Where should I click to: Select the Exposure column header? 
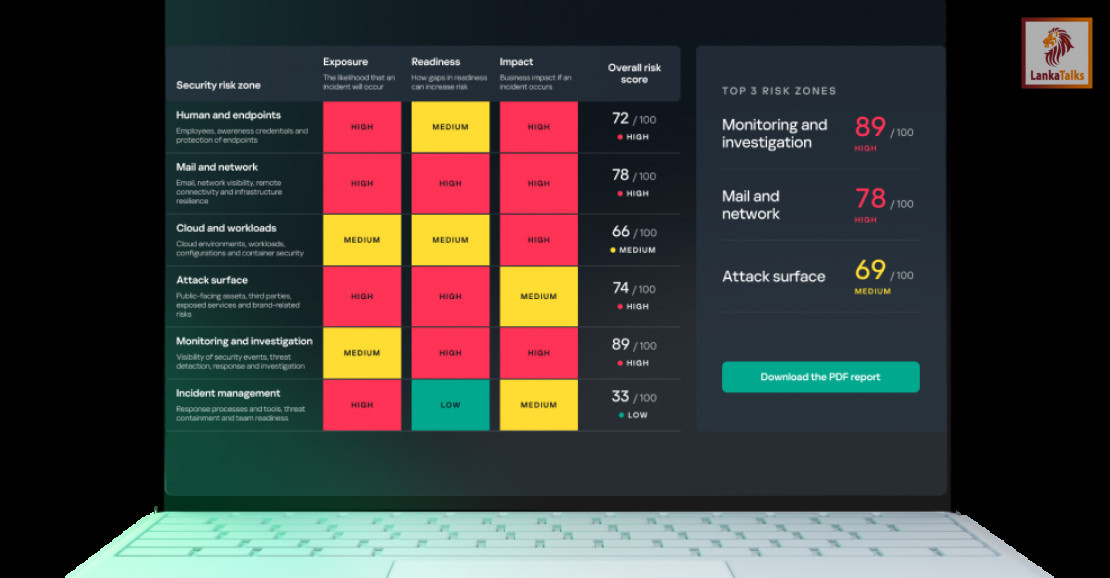point(345,62)
